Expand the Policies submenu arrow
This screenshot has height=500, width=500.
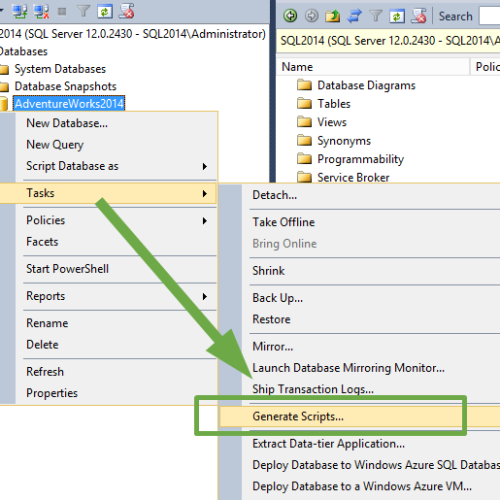205,221
